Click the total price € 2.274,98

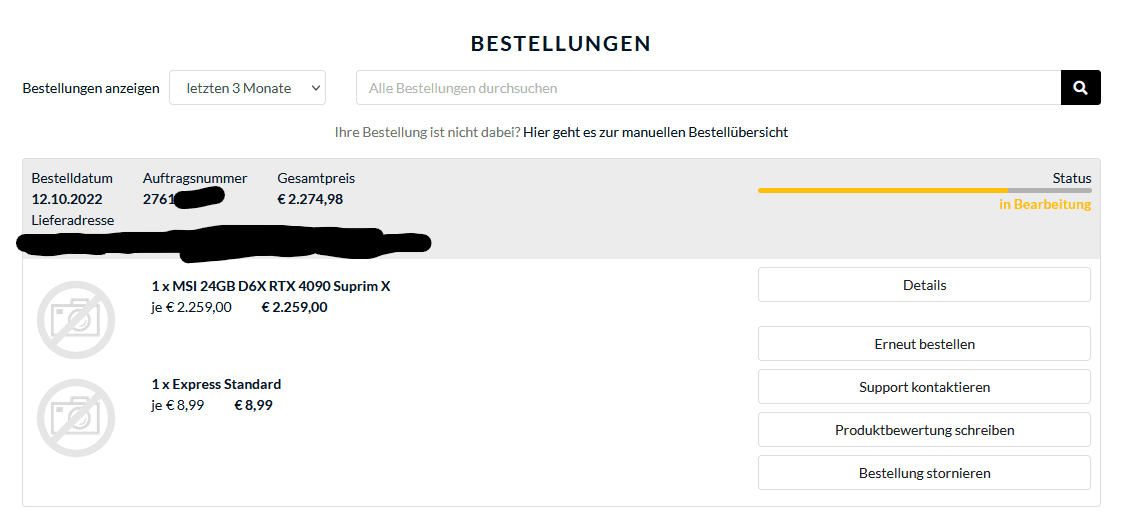tap(310, 199)
